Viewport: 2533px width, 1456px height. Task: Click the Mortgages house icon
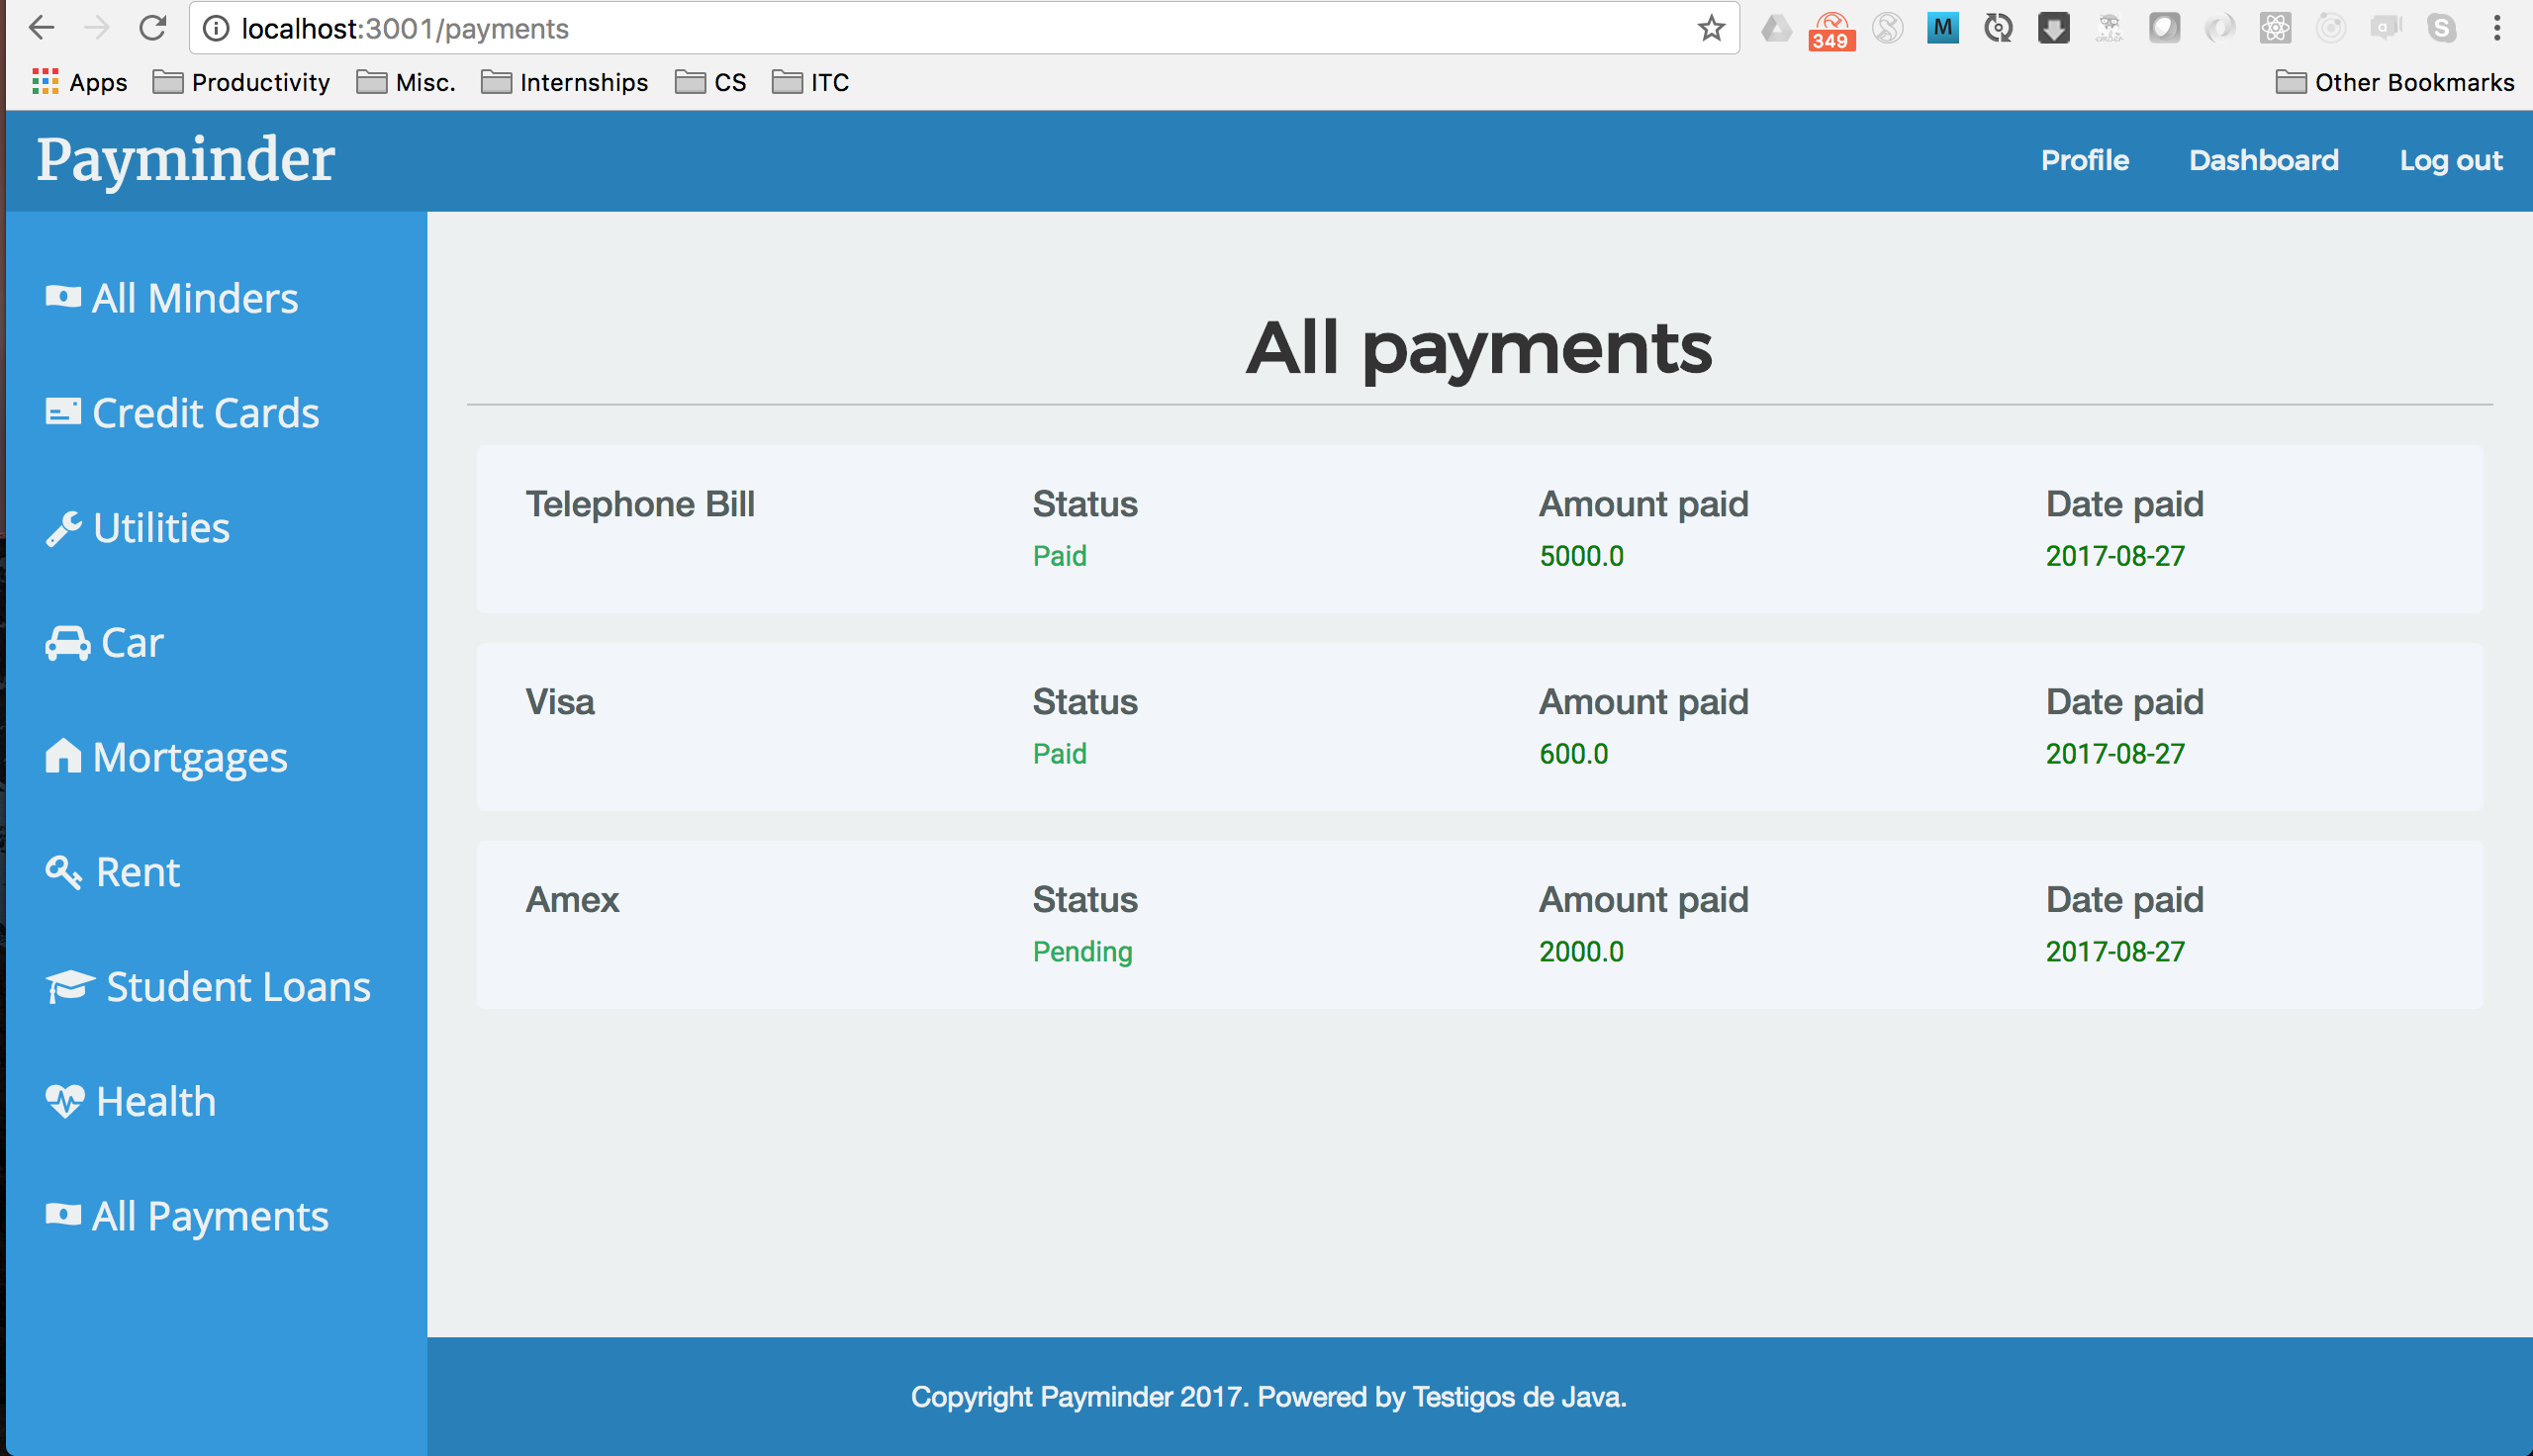pos(63,756)
